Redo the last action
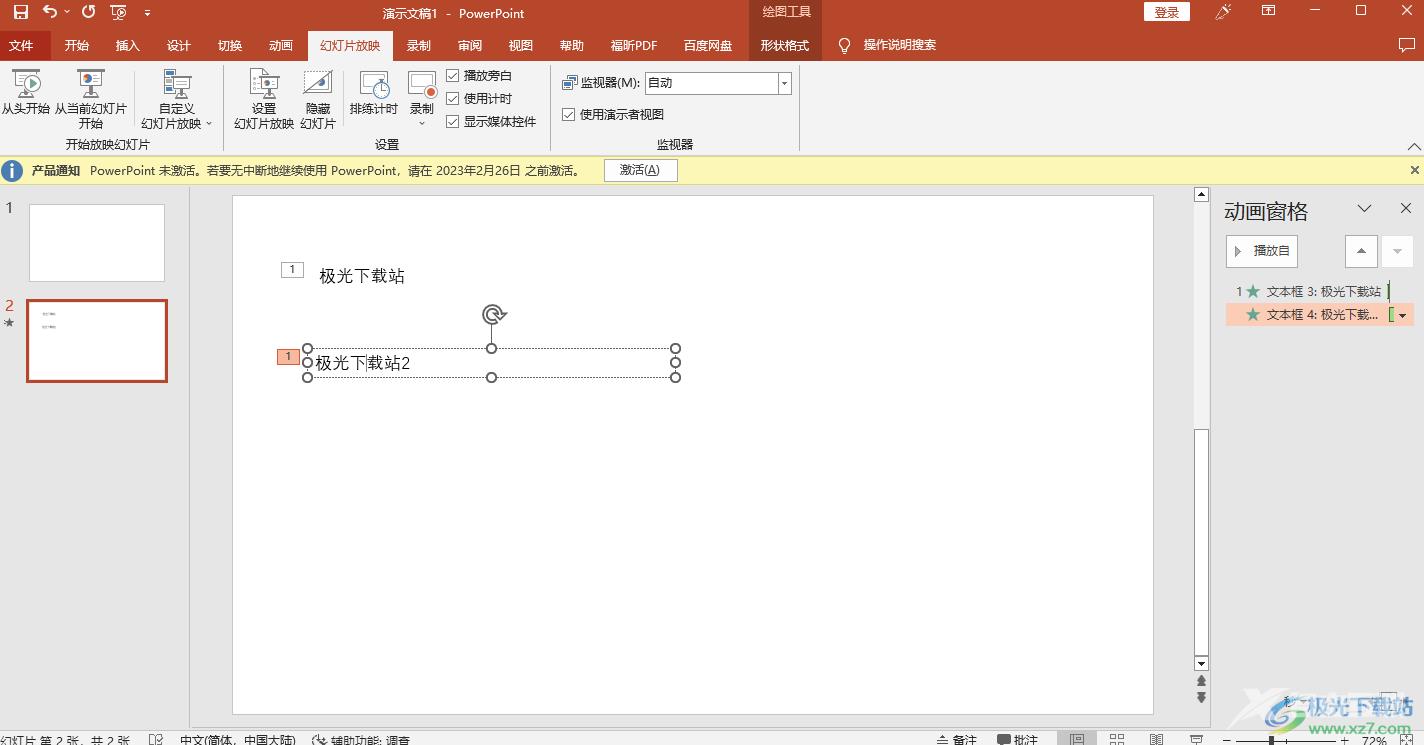The height and width of the screenshot is (745, 1424). 89,12
